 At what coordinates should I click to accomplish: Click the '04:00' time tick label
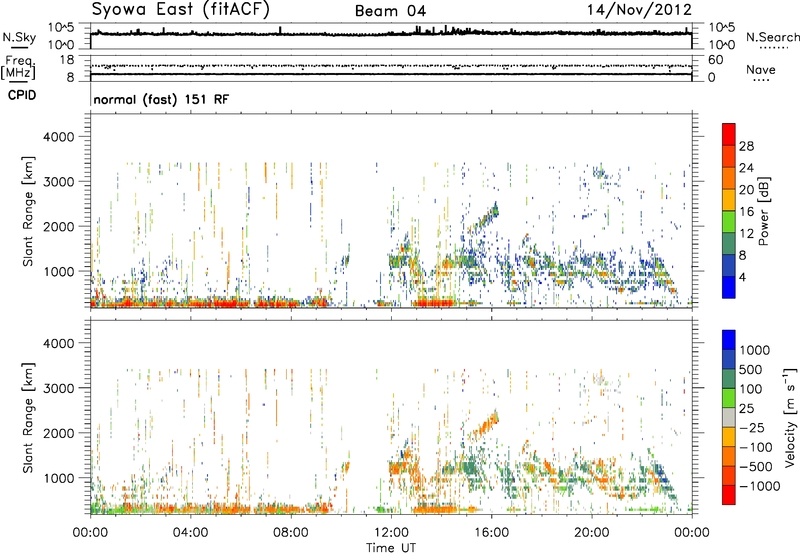(x=190, y=533)
